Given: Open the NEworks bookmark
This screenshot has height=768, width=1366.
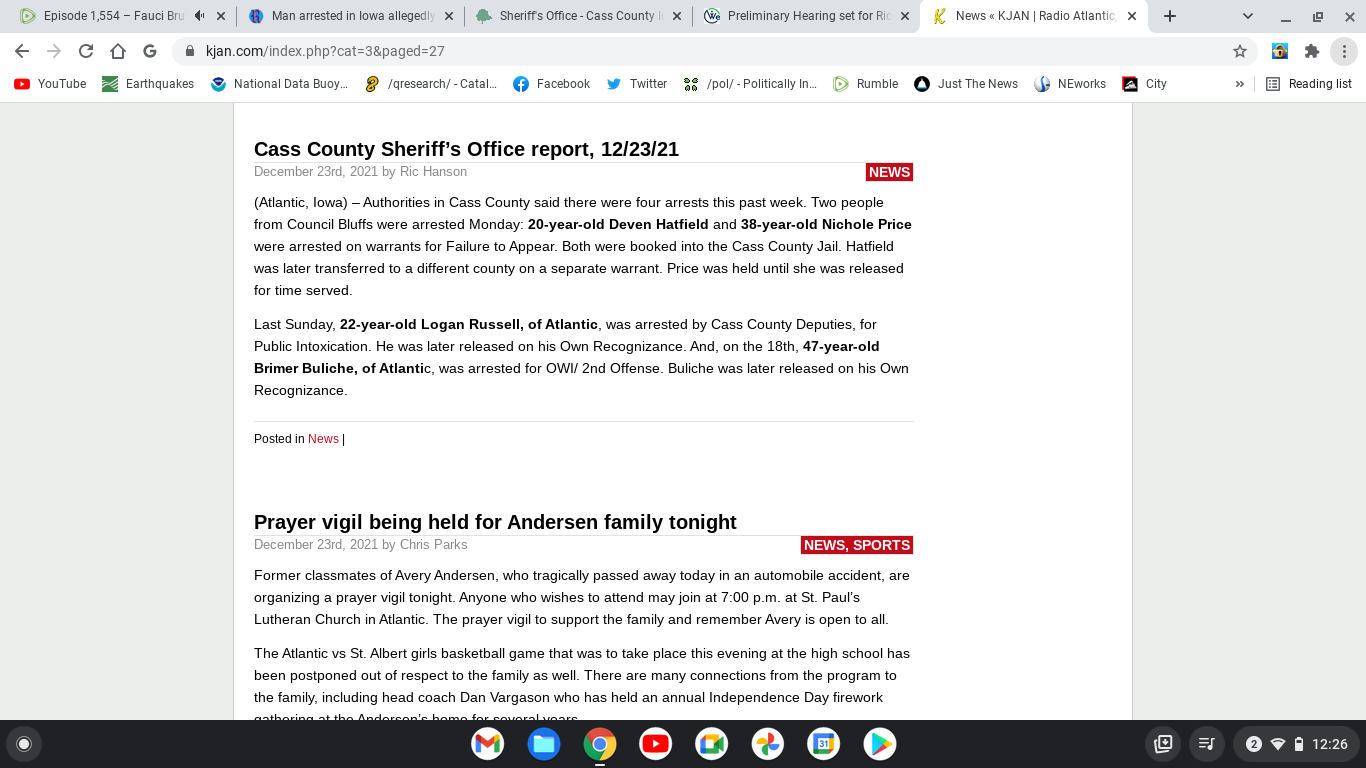Looking at the screenshot, I should [x=1071, y=84].
